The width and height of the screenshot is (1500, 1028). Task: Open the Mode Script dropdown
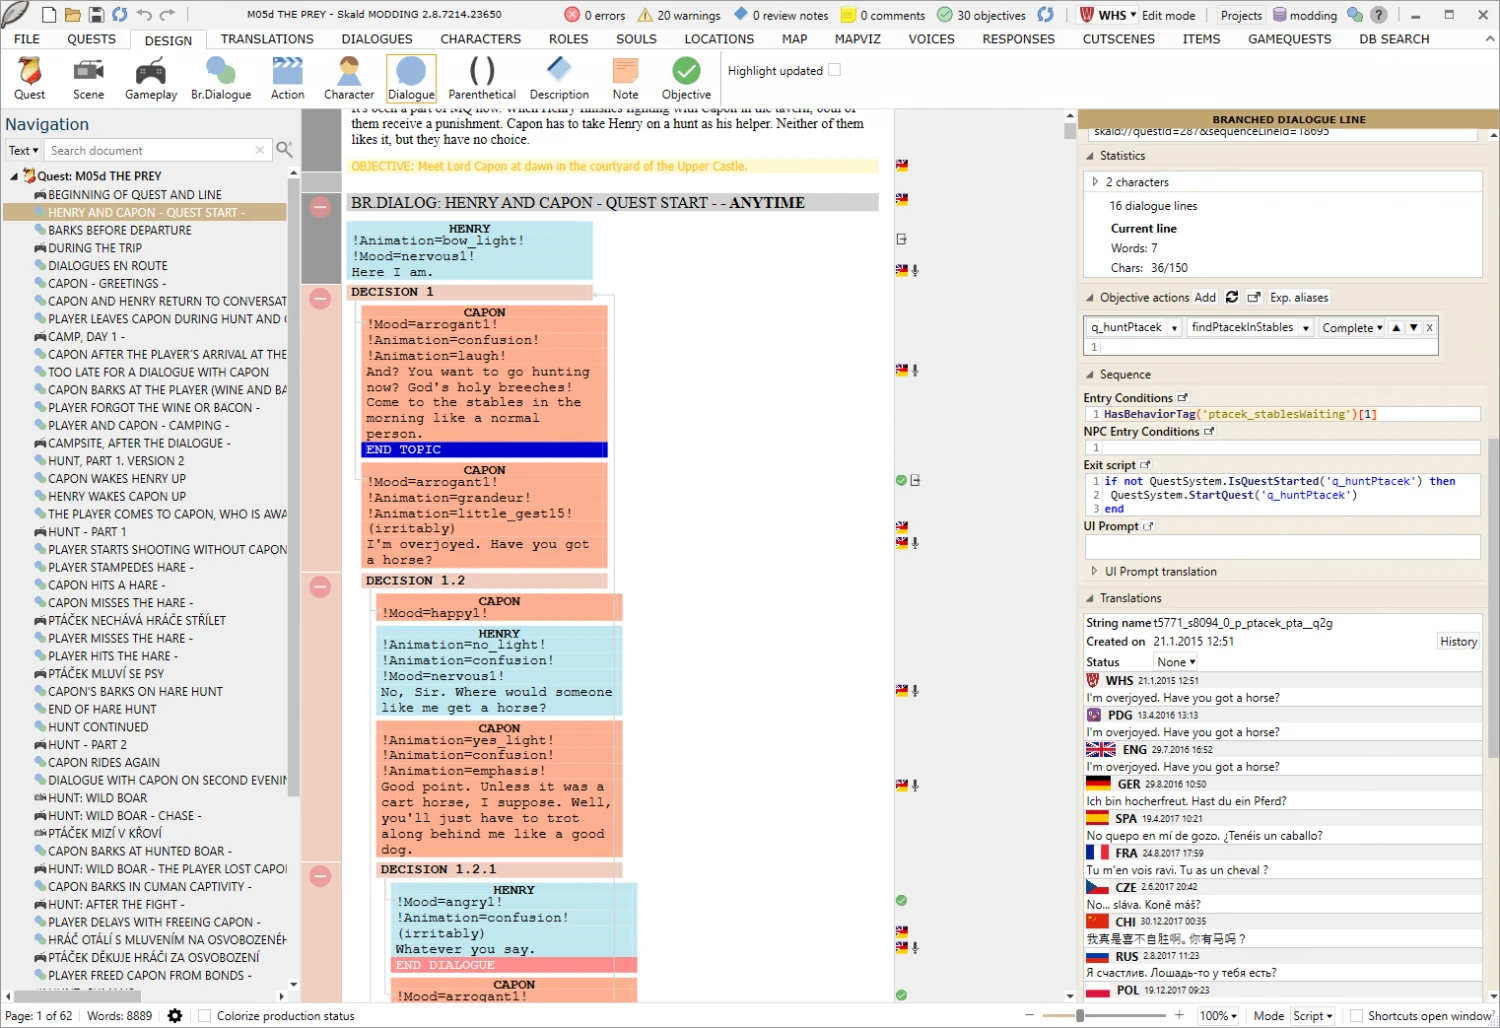tap(1312, 1016)
